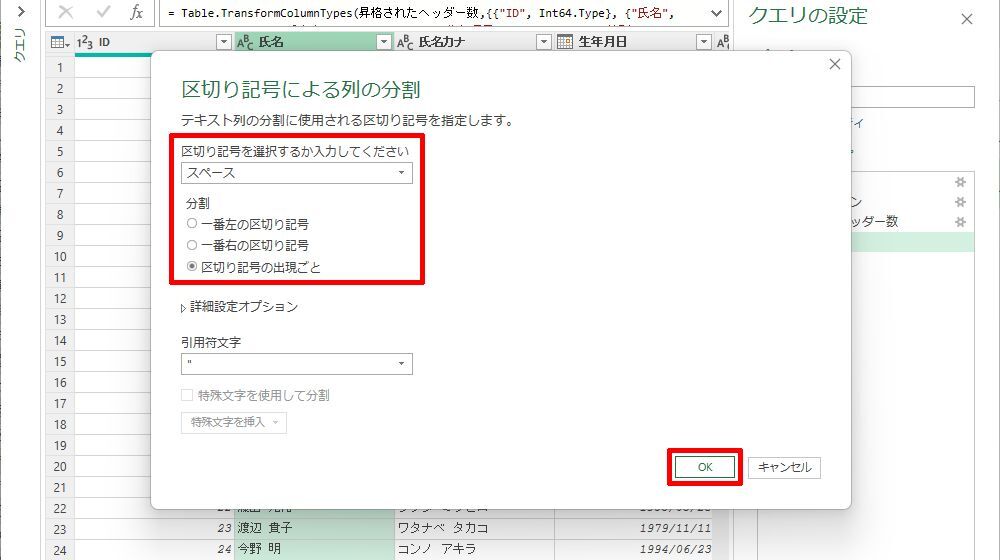Click the table icon in grid corner
This screenshot has height=560, width=1000.
tap(58, 43)
